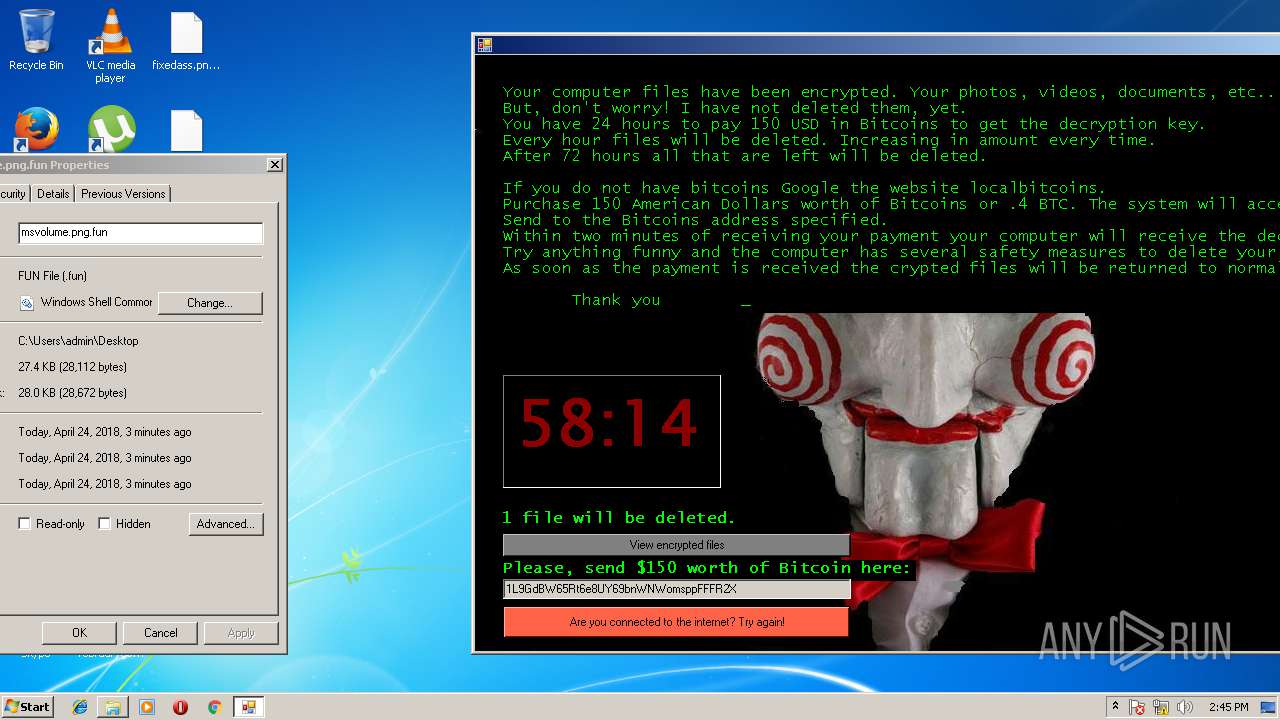Viewport: 1280px width, 720px height.
Task: Open the volume speaker tray icon
Action: tap(1185, 707)
